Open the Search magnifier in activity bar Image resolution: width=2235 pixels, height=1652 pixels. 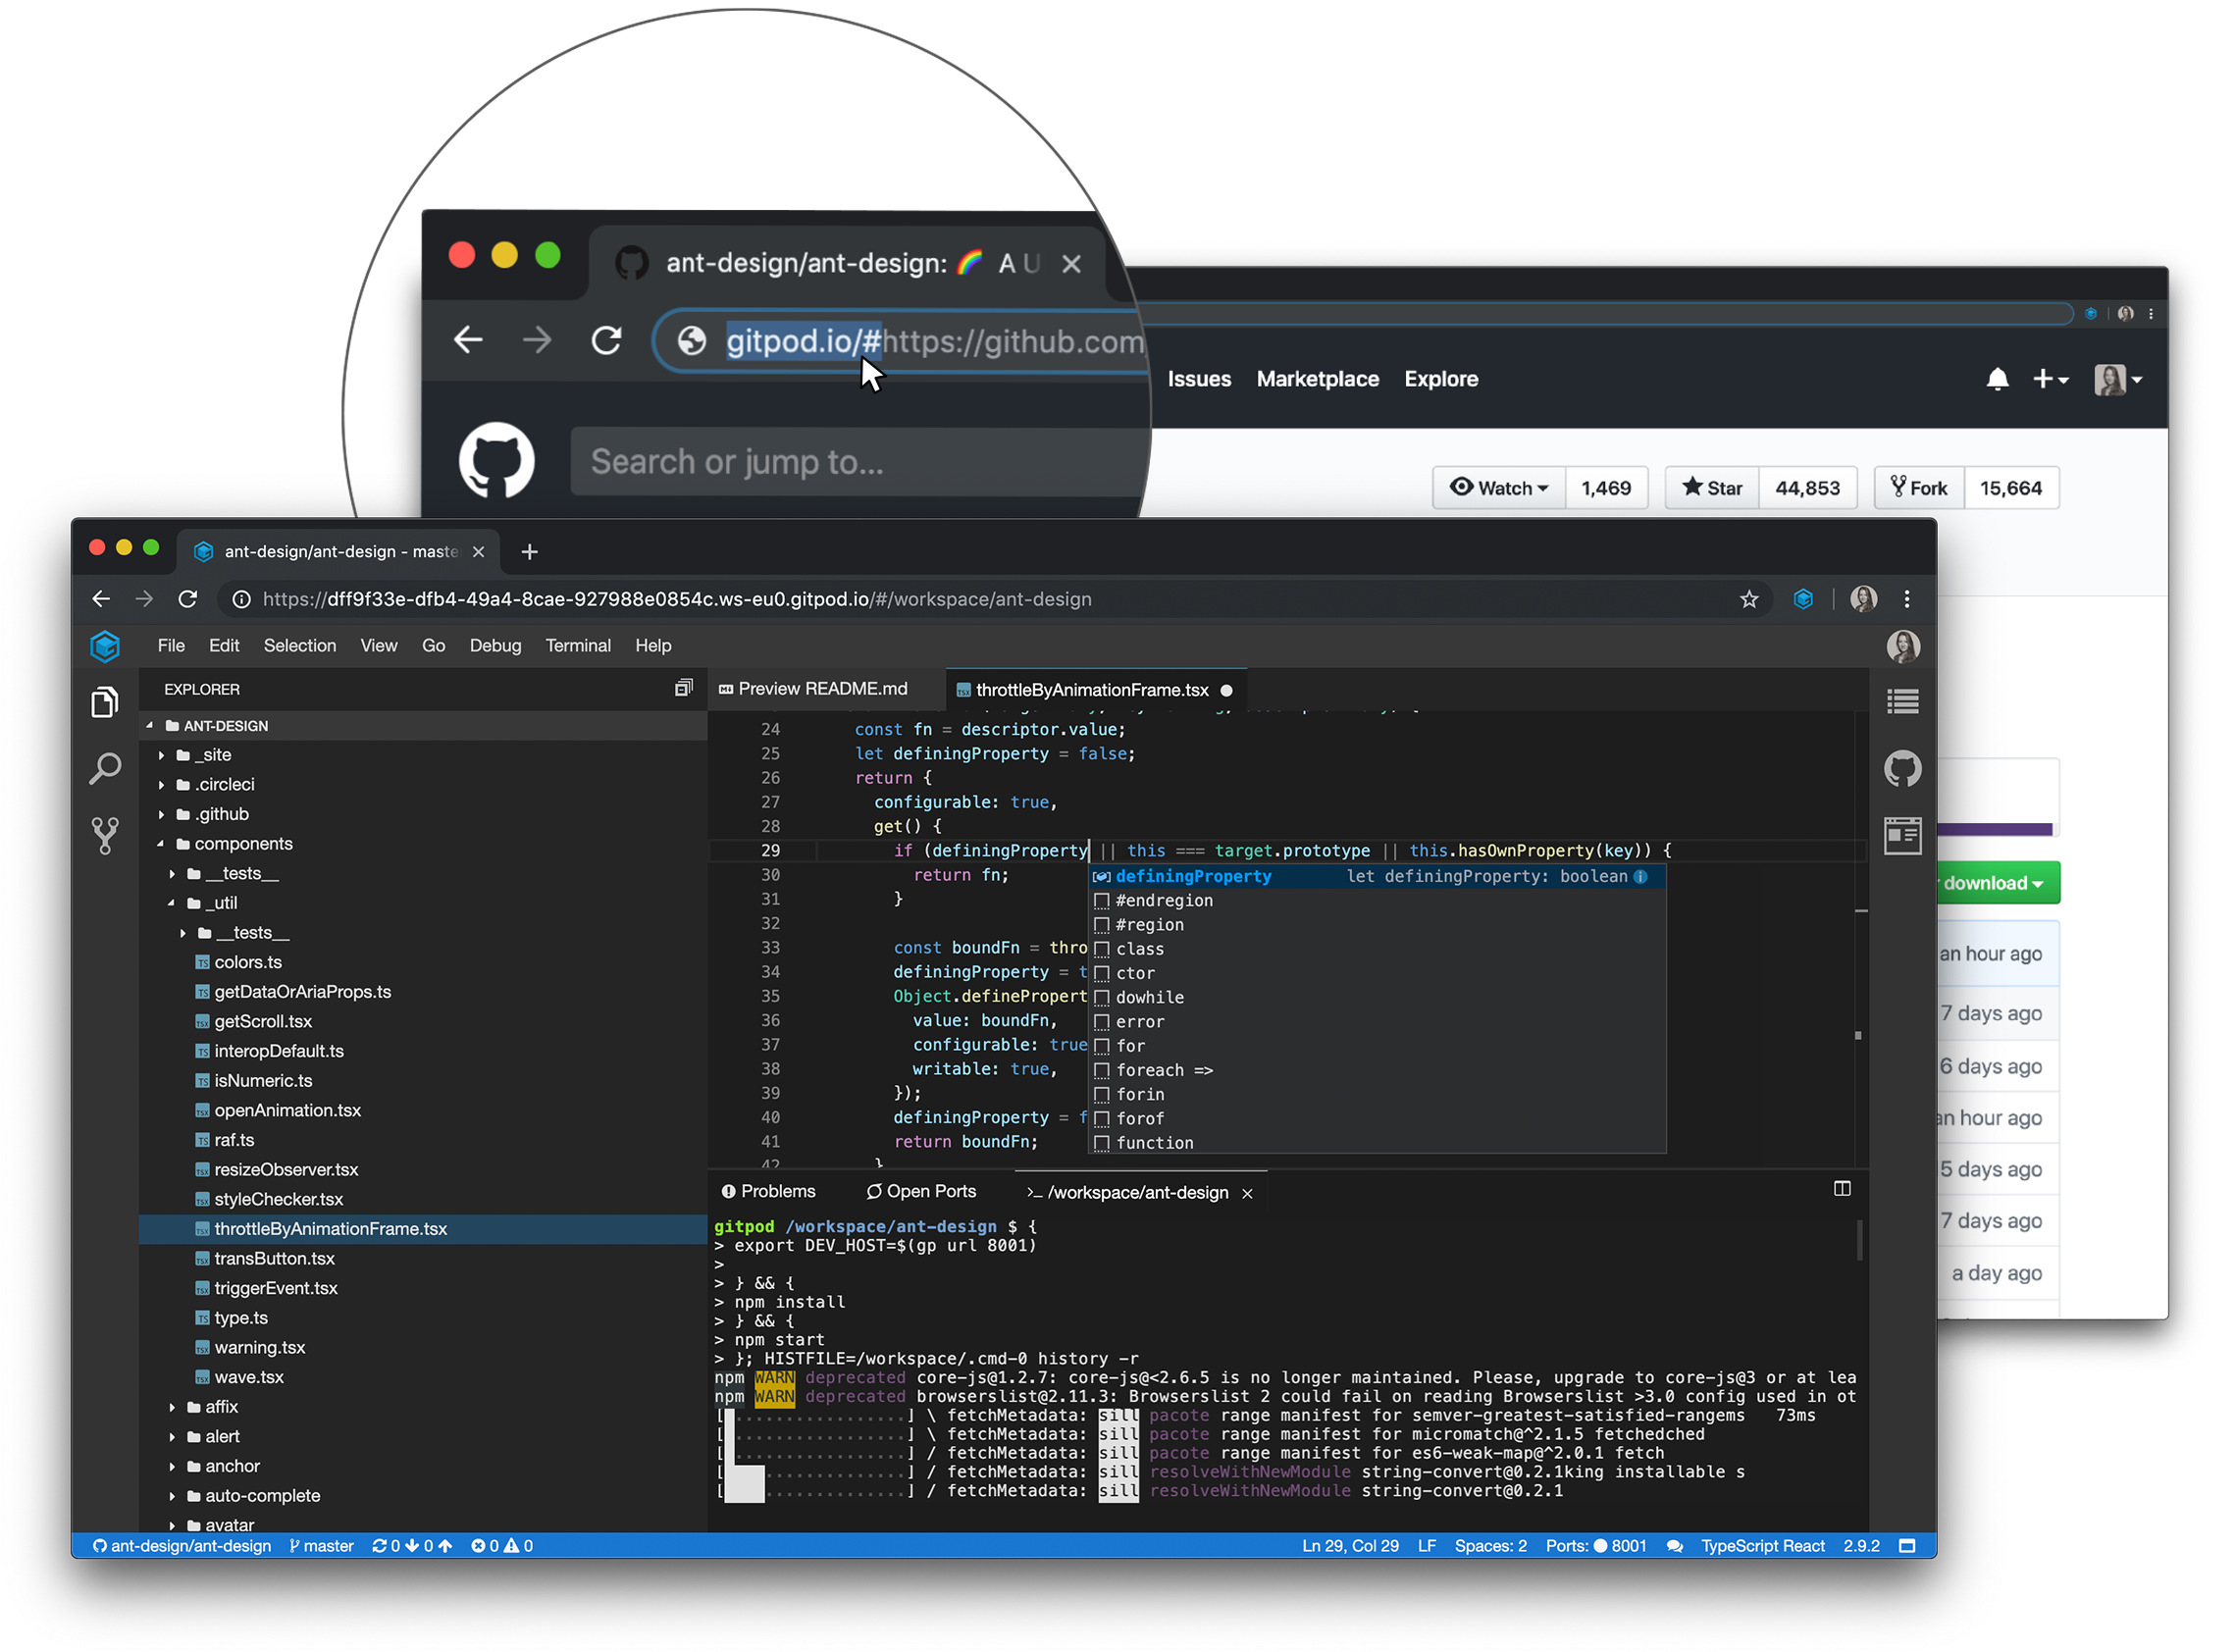pos(105,769)
